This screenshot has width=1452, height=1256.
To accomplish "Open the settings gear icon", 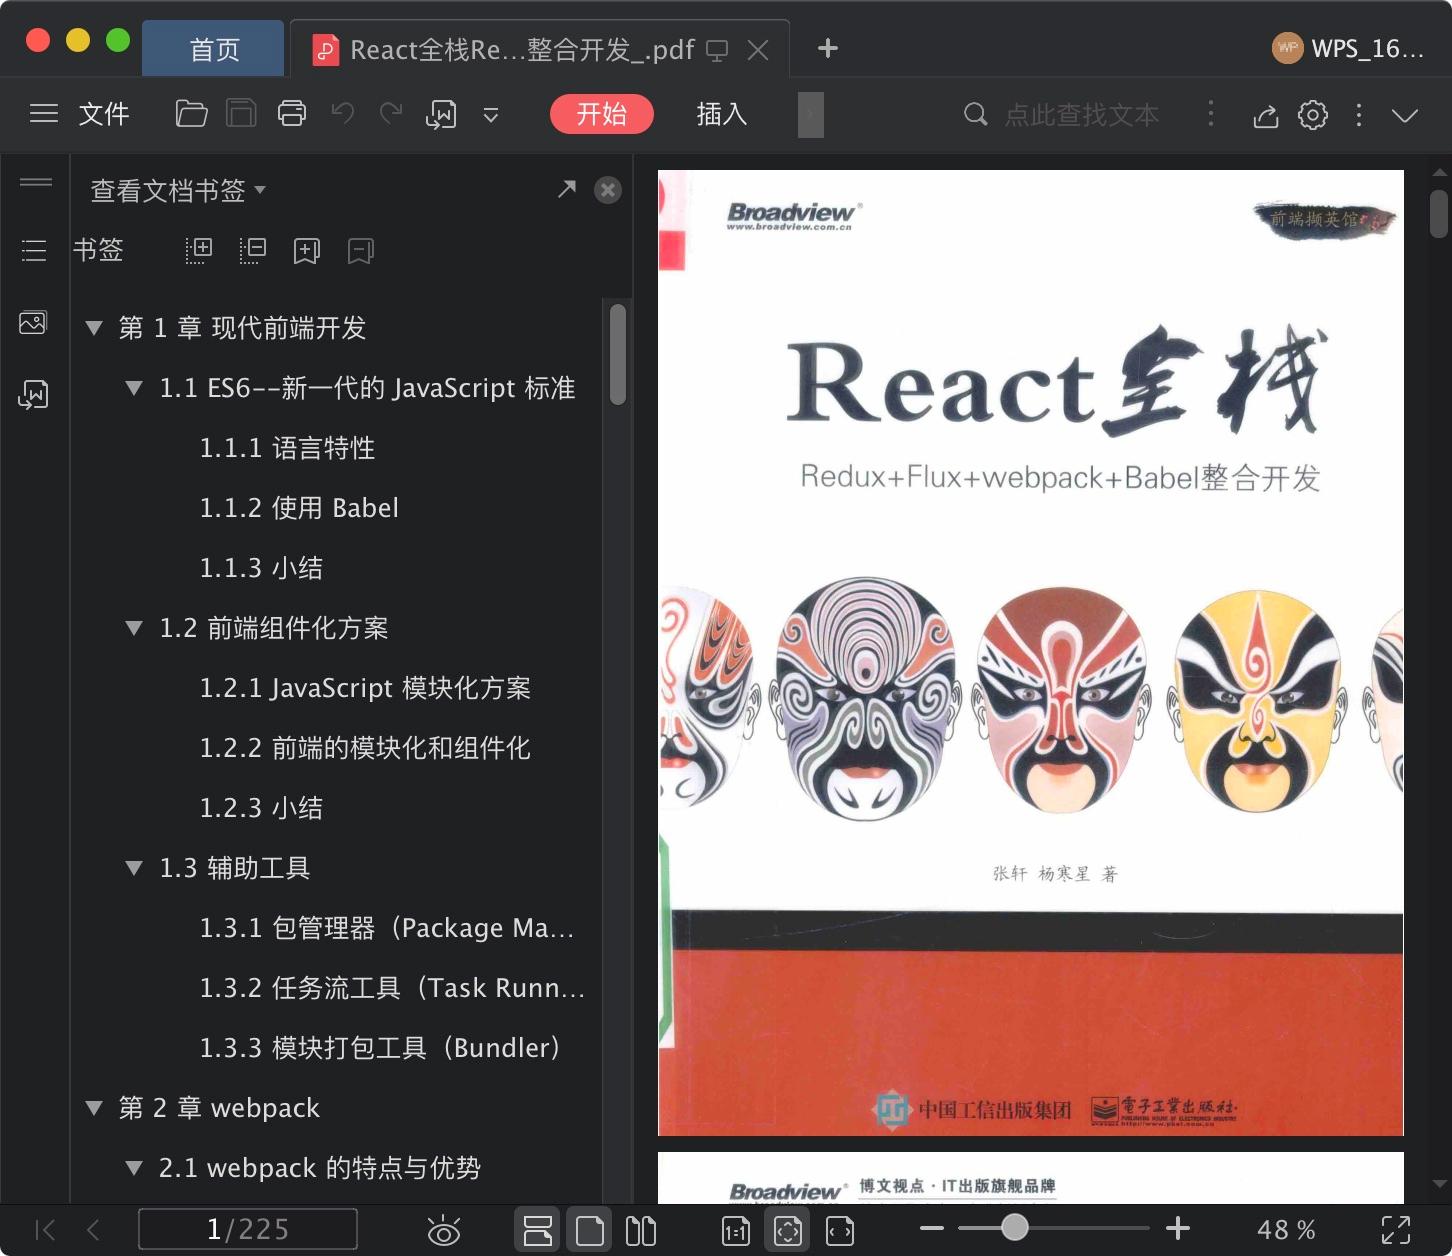I will point(1313,115).
